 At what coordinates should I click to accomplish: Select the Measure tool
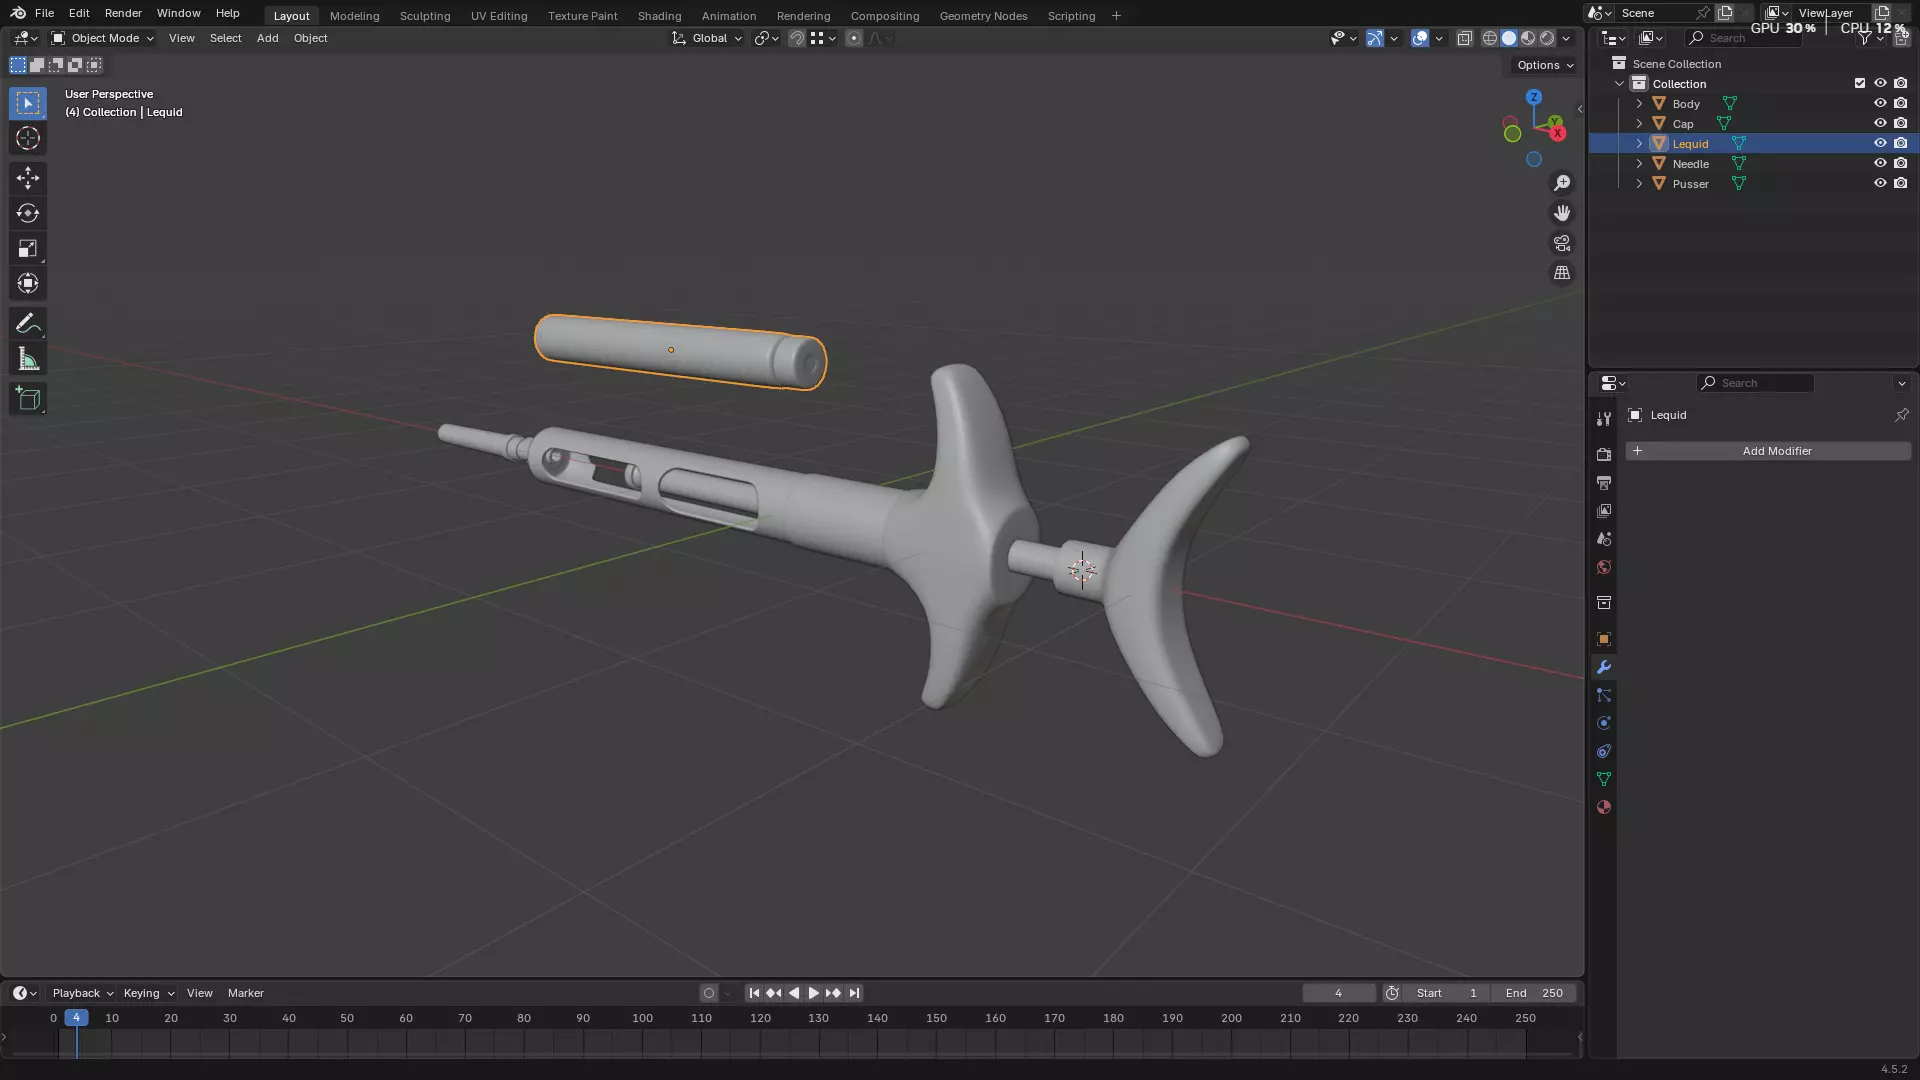click(28, 359)
